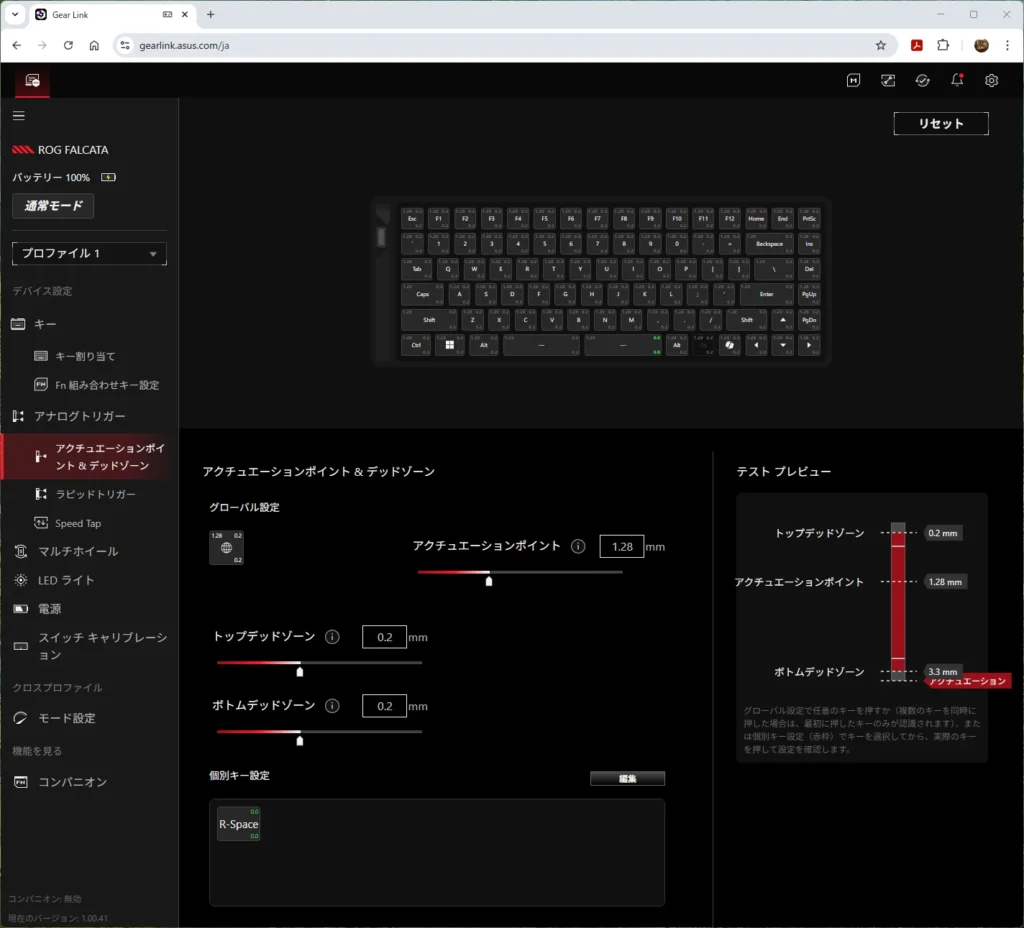Click the device icon at top left
This screenshot has width=1024, height=928.
(32, 81)
